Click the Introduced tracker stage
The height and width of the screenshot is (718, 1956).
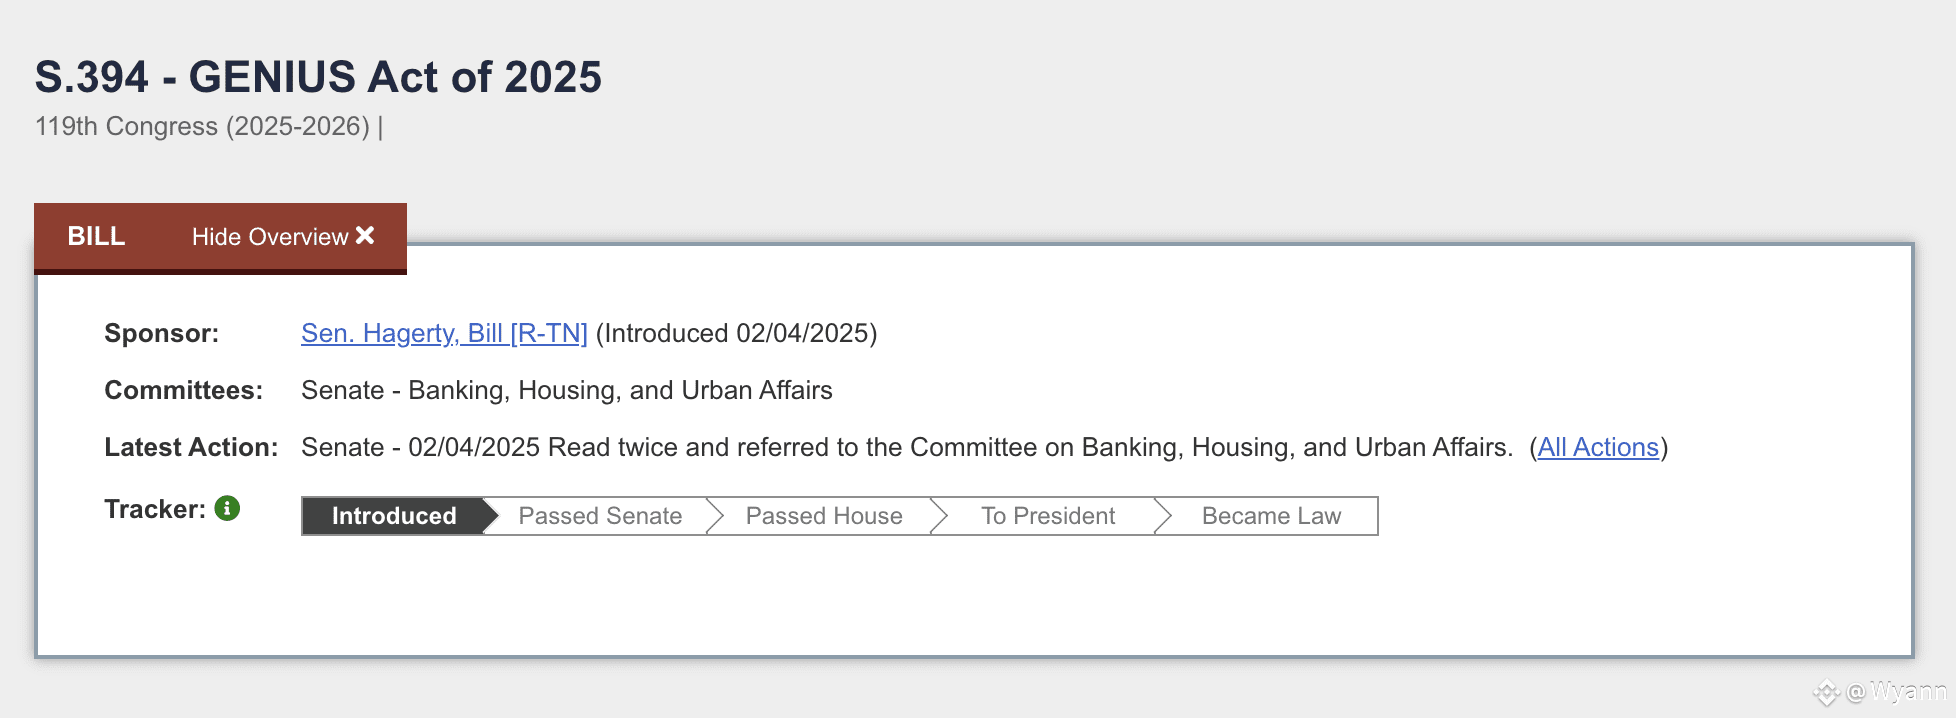pyautogui.click(x=394, y=516)
